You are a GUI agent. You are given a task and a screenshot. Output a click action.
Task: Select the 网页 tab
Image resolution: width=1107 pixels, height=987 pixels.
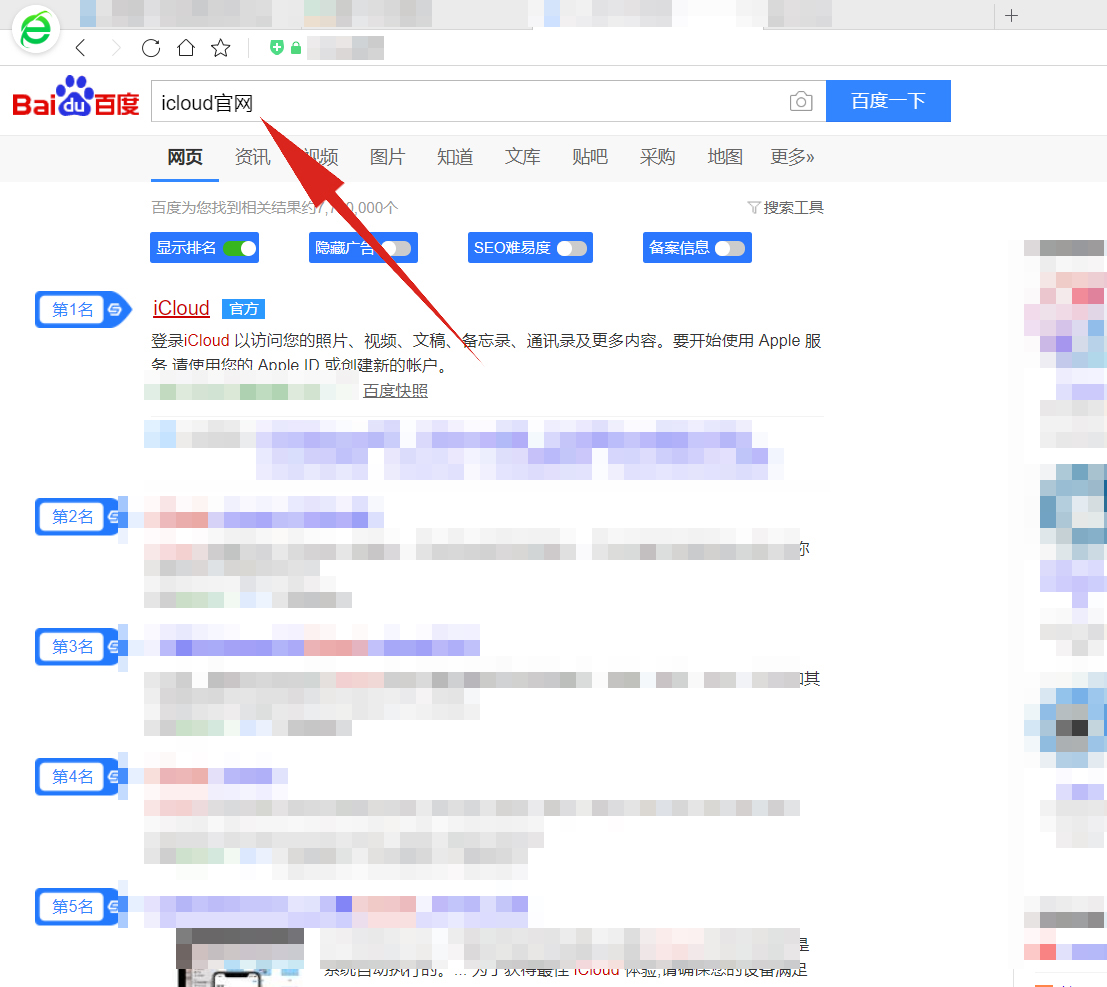pos(185,157)
